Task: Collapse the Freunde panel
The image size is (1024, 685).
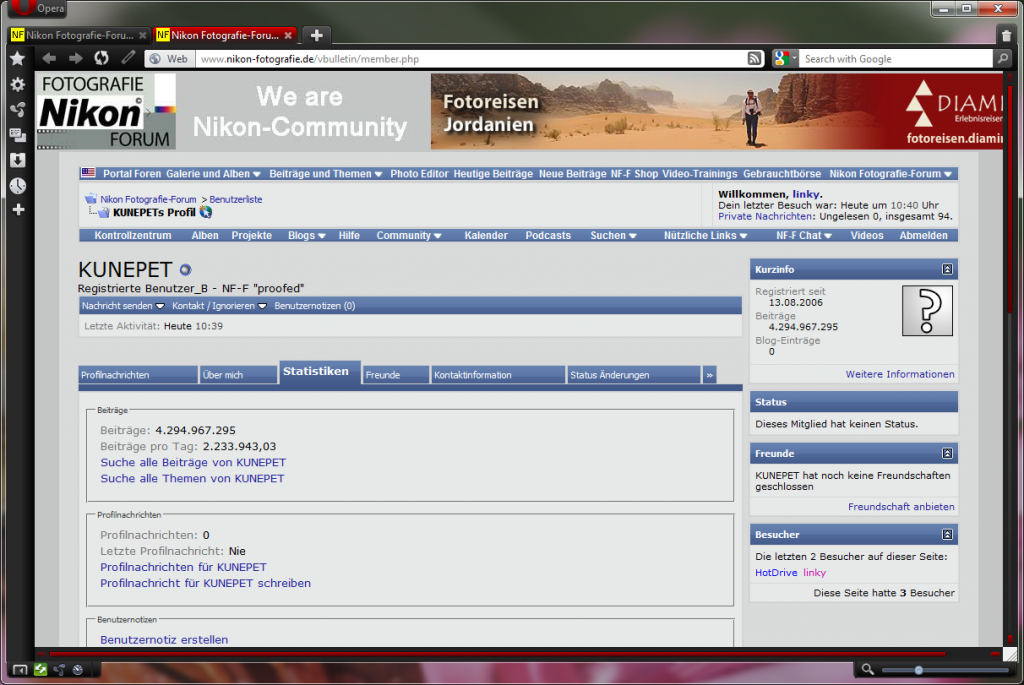Action: point(947,453)
